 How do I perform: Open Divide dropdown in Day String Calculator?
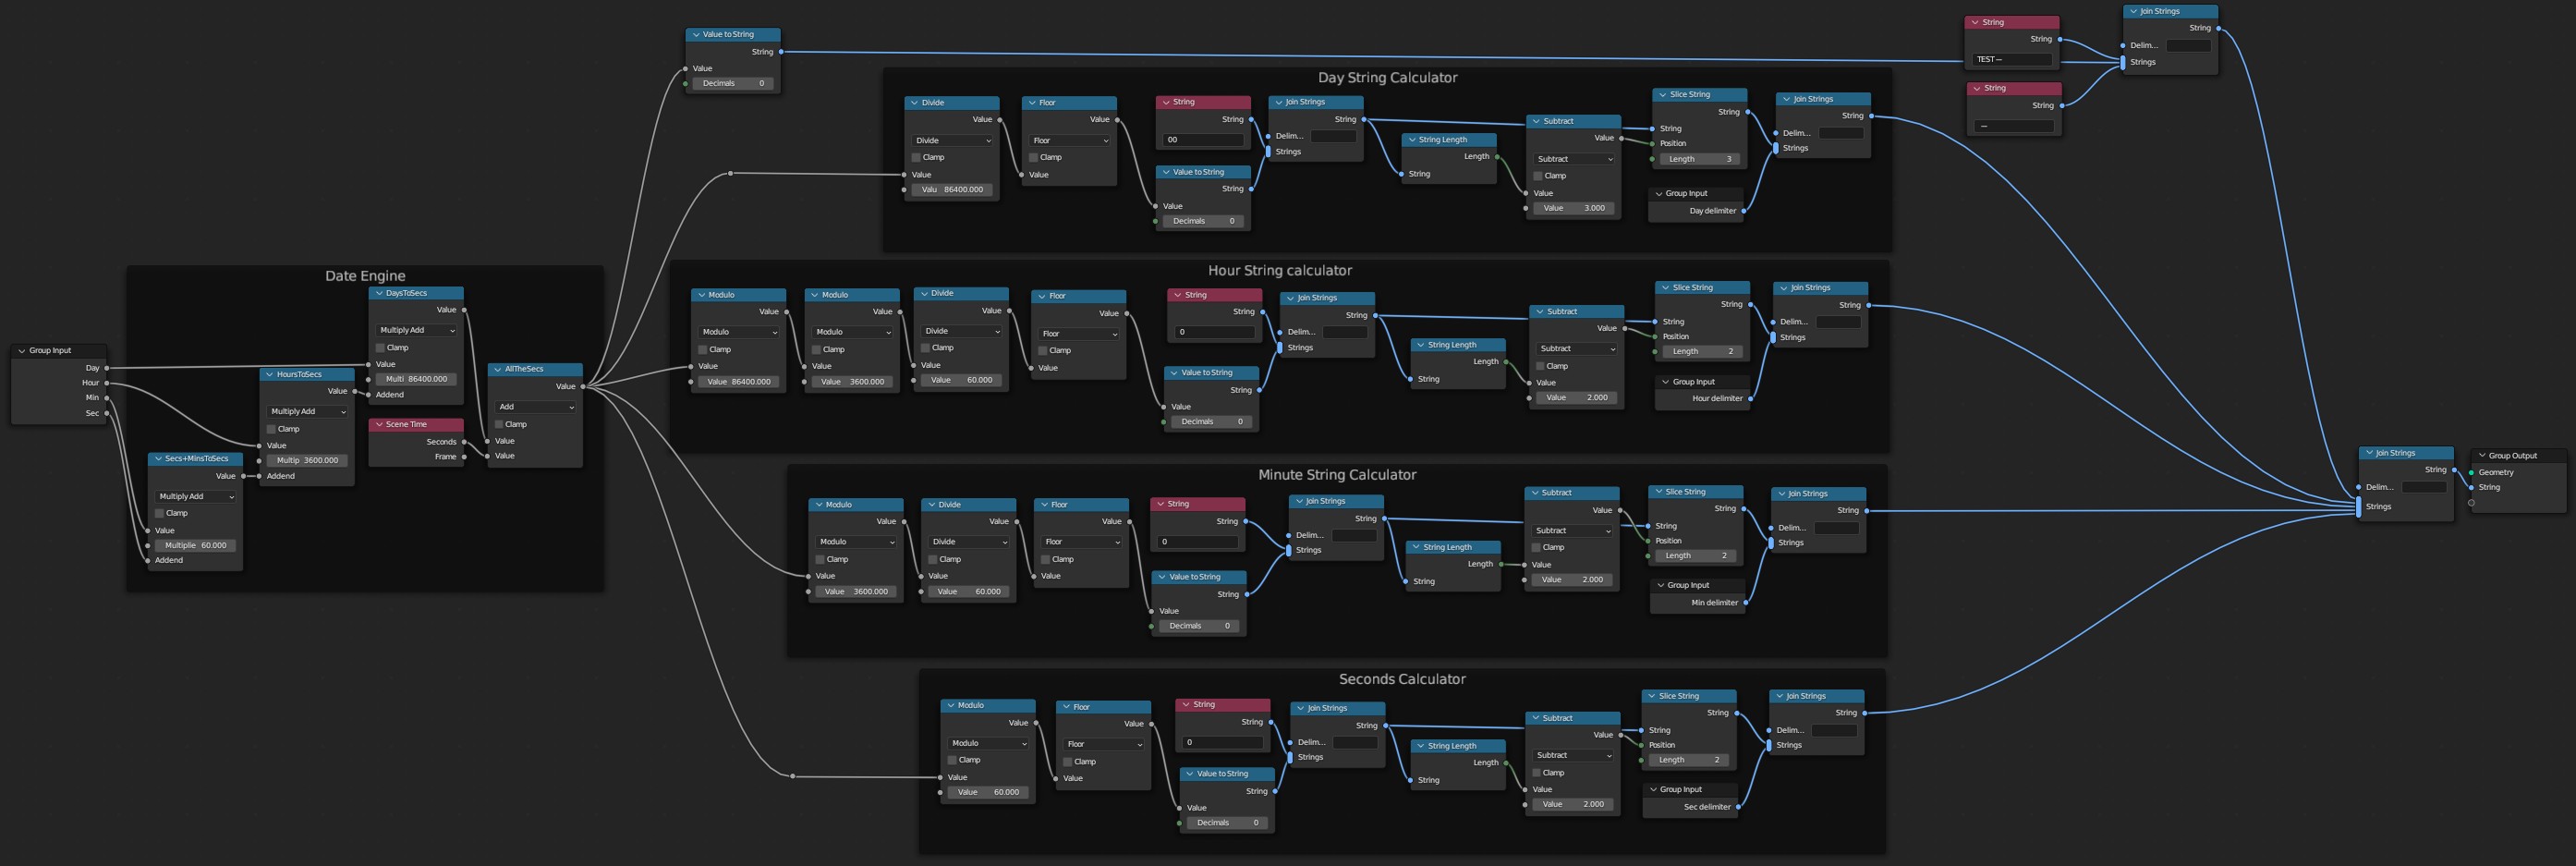[952, 141]
